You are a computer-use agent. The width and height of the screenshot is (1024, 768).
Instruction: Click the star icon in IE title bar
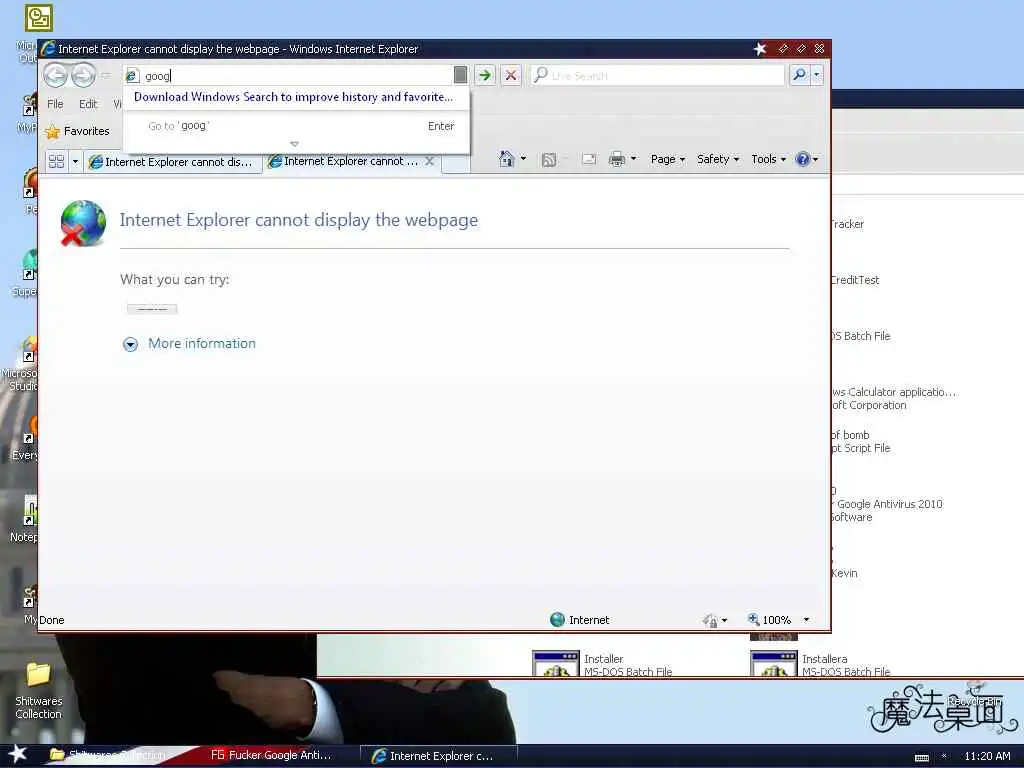point(760,49)
